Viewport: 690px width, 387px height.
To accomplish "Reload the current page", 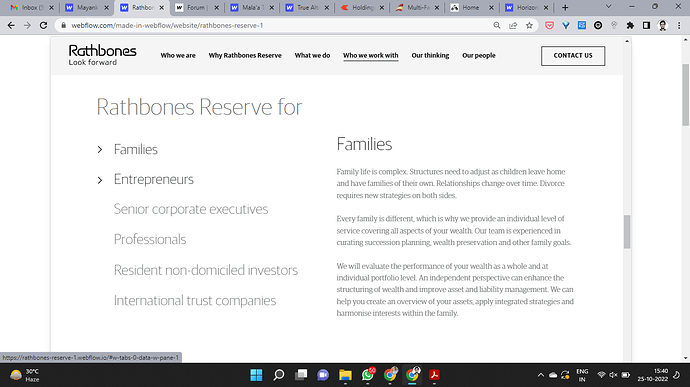I will [x=43, y=26].
